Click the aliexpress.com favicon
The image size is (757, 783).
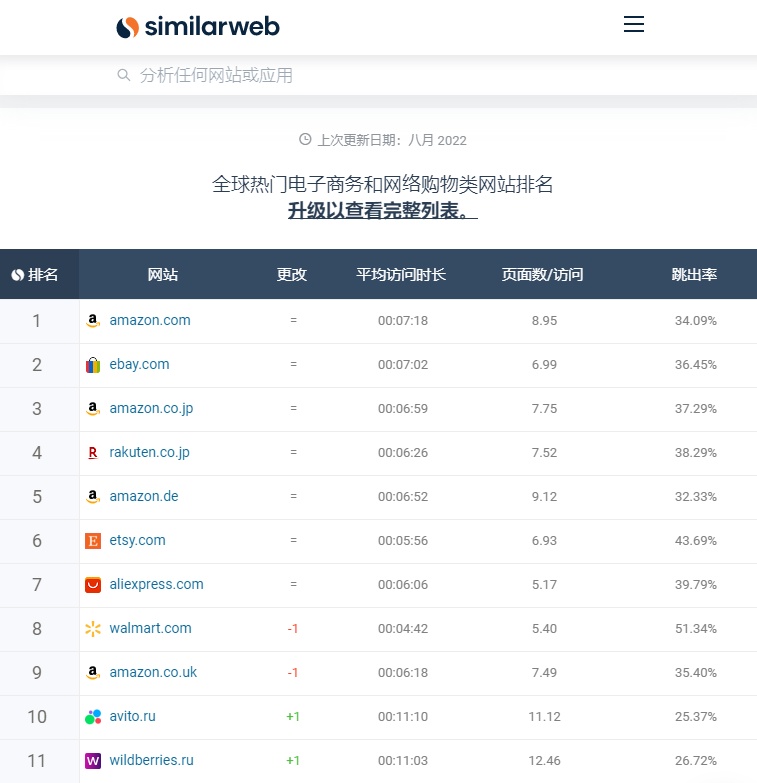click(x=93, y=584)
